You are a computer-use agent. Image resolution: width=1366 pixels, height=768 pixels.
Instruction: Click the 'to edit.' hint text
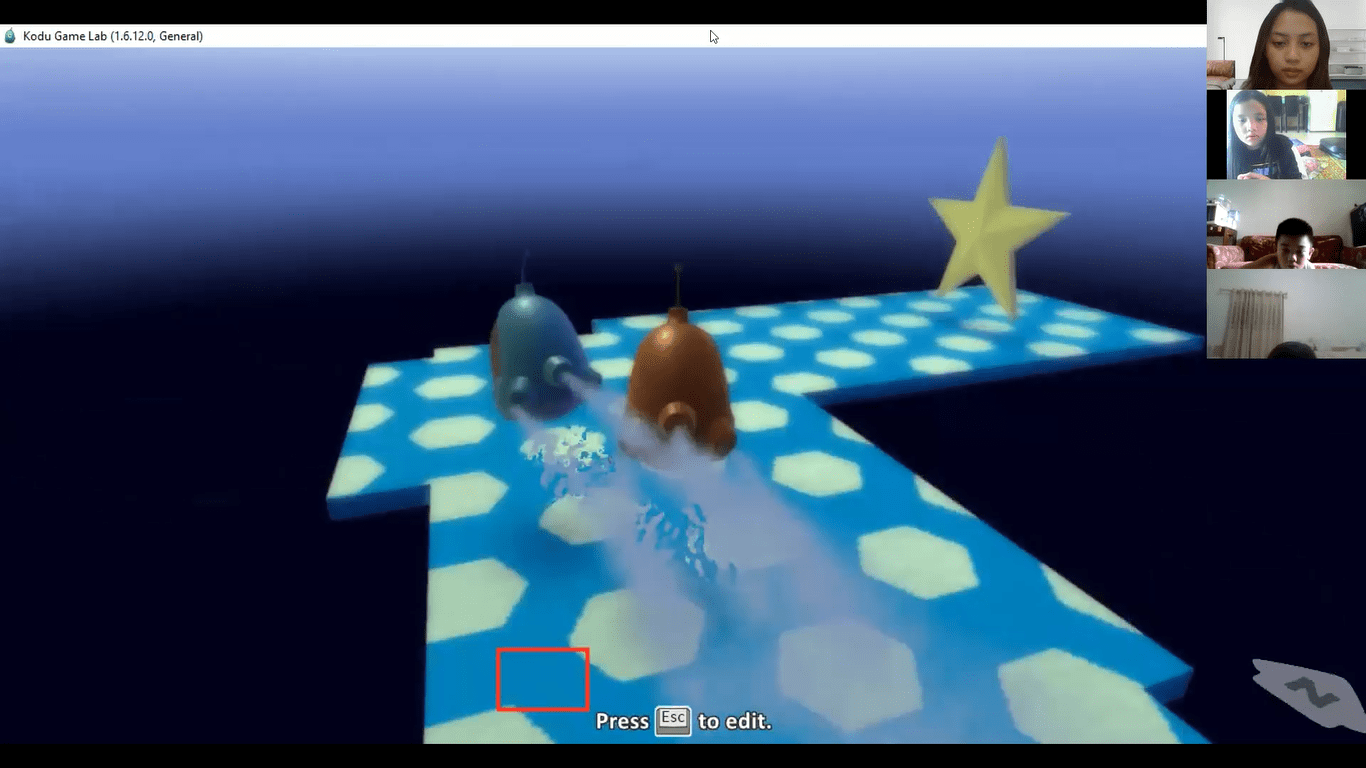click(735, 721)
